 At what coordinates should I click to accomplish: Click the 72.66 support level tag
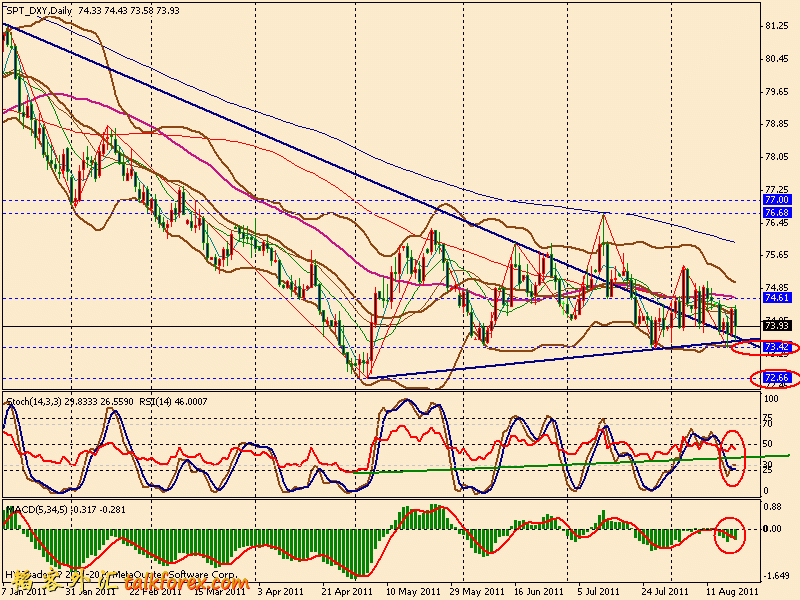(777, 378)
